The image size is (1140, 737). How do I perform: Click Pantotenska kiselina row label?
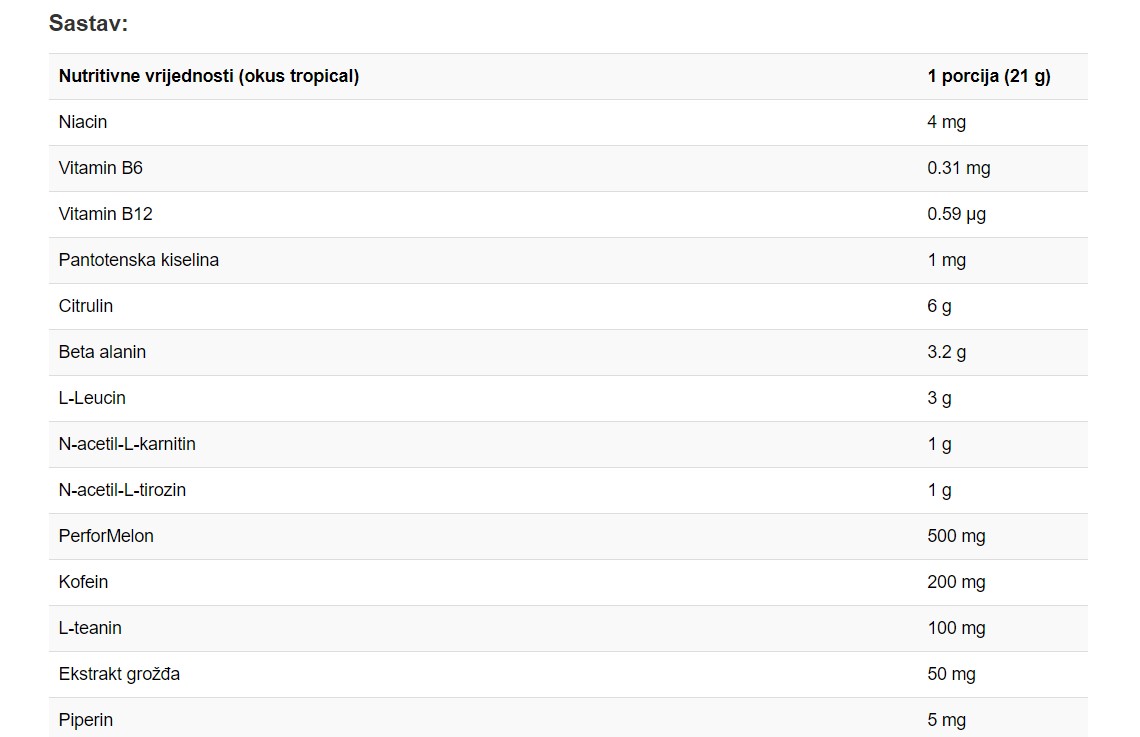tap(138, 260)
